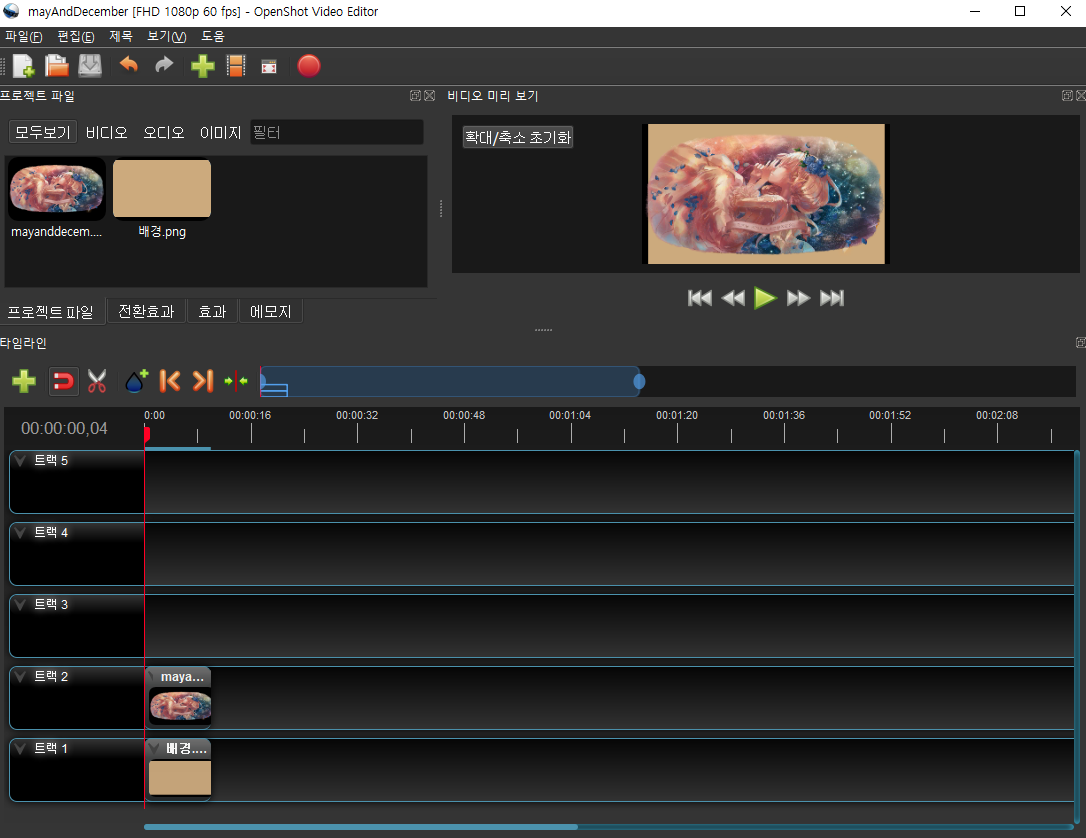This screenshot has height=838, width=1086.
Task: Jump to end of preview
Action: (832, 298)
